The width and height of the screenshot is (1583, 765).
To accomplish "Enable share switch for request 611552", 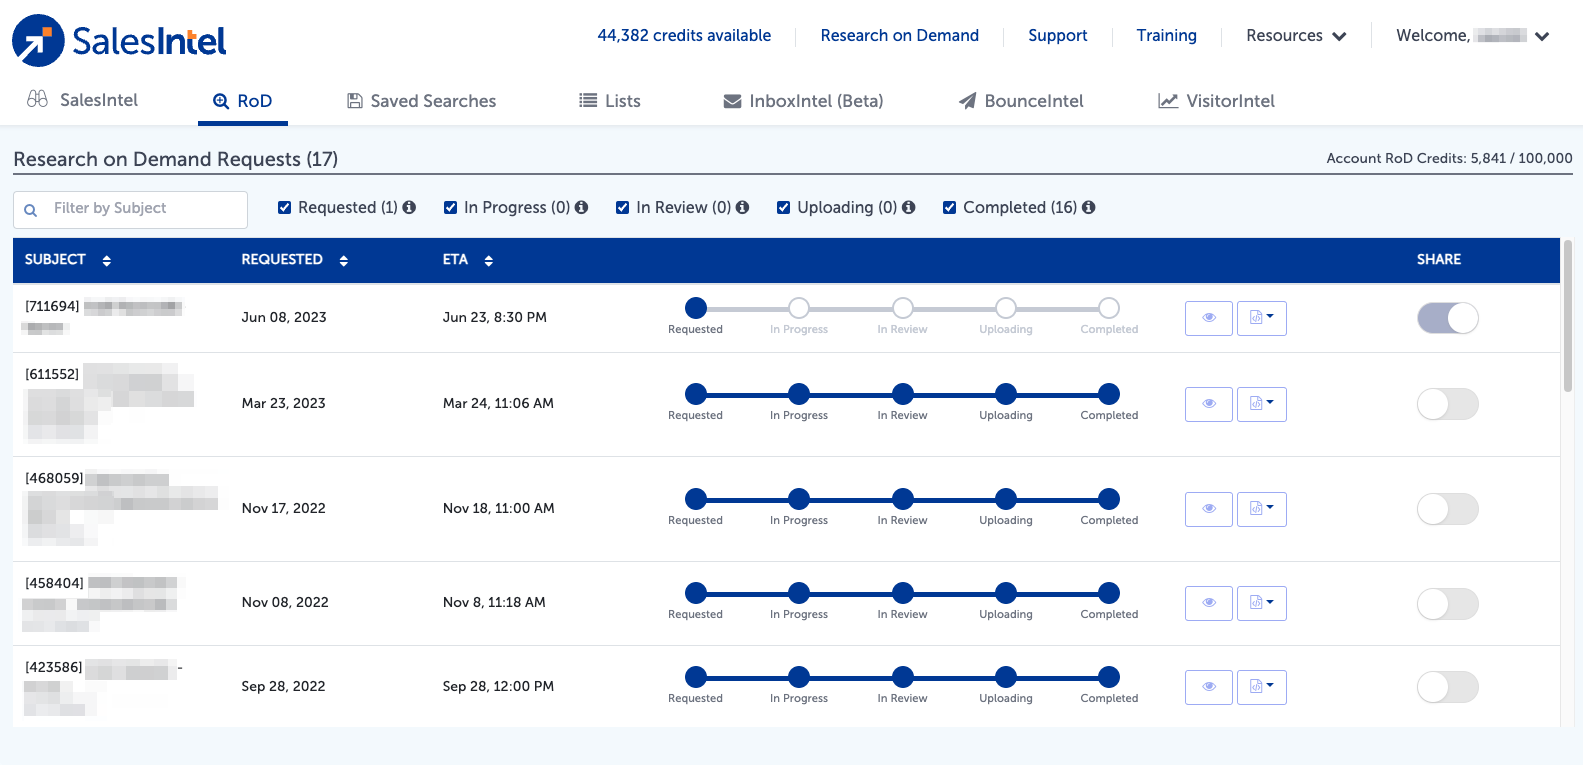I will pyautogui.click(x=1448, y=404).
